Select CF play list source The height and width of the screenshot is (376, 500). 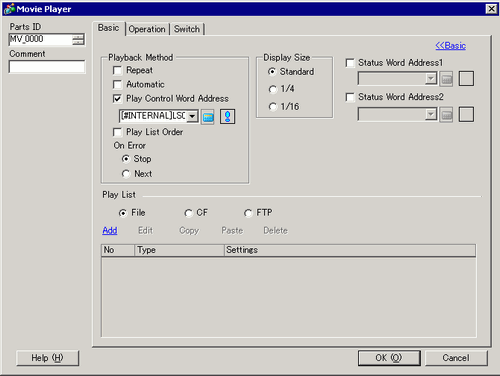(188, 213)
